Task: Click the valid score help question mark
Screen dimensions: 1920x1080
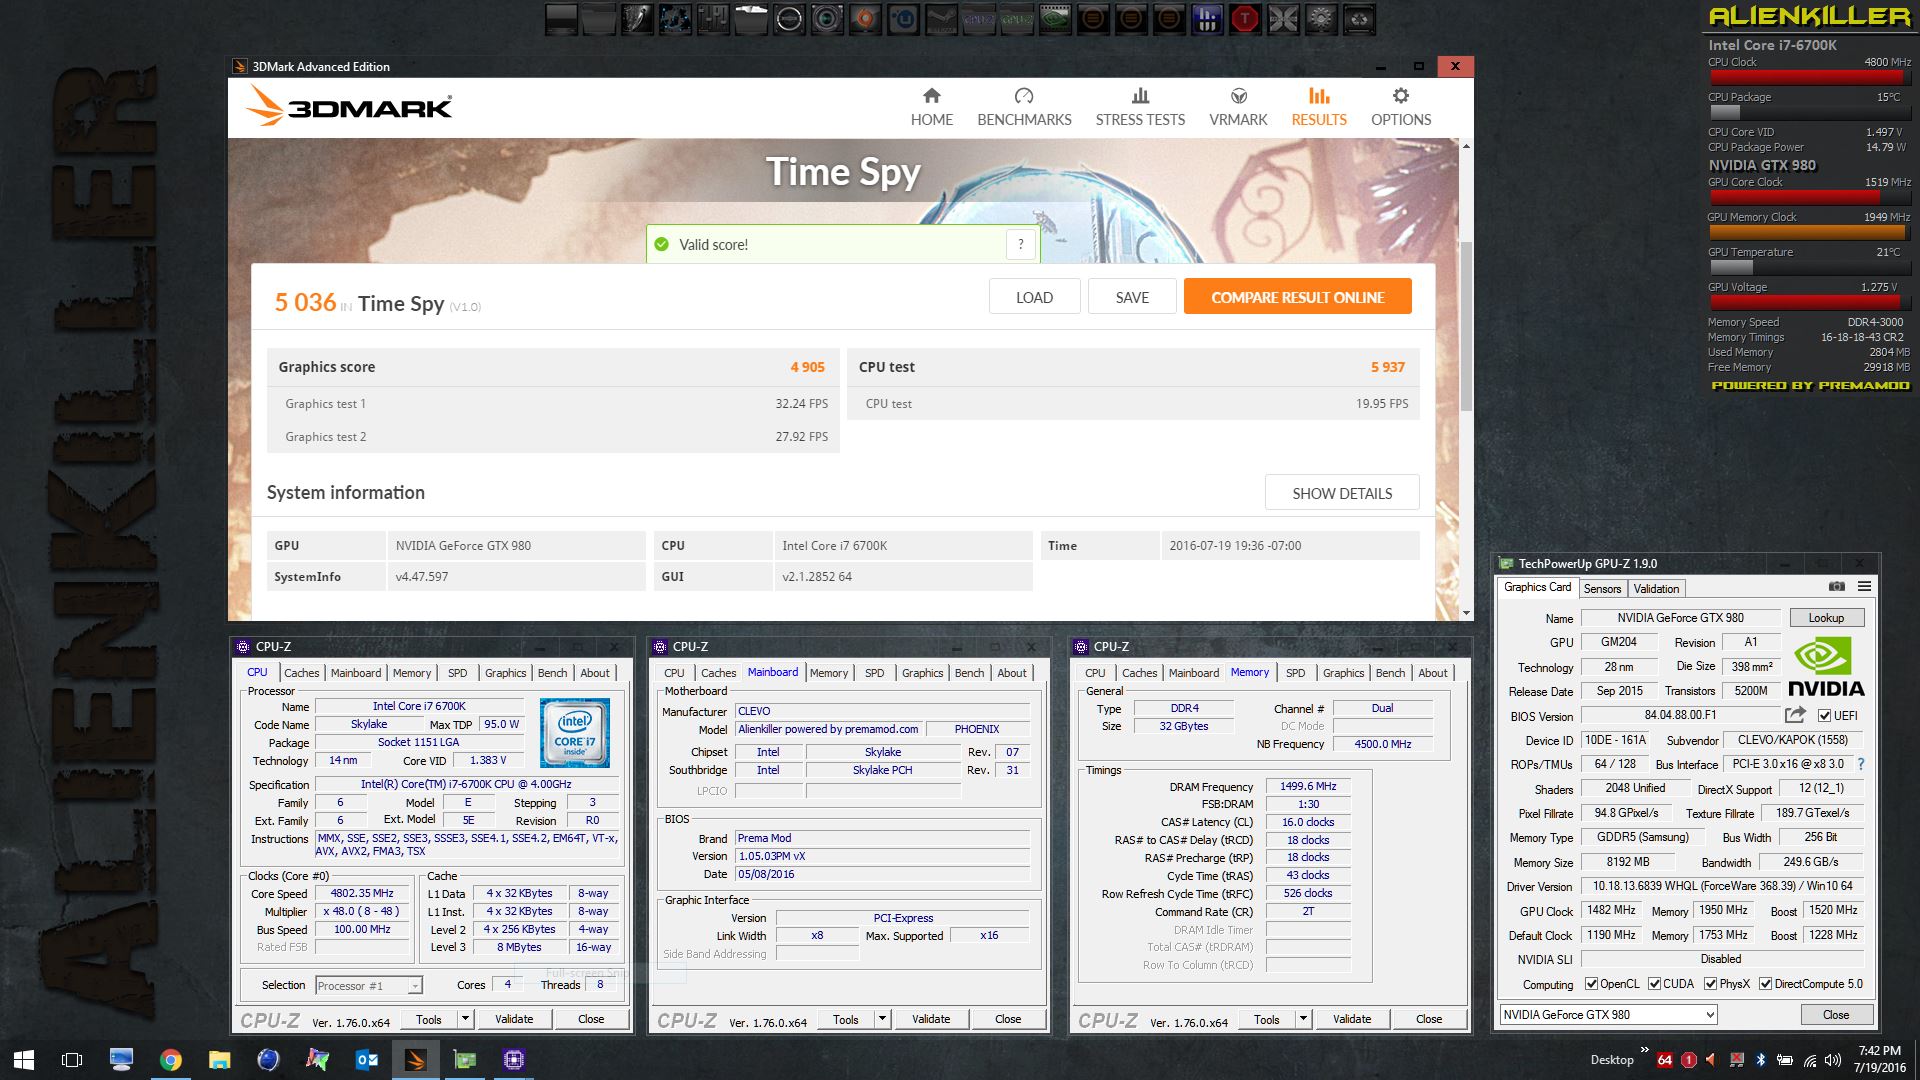Action: [x=1020, y=244]
